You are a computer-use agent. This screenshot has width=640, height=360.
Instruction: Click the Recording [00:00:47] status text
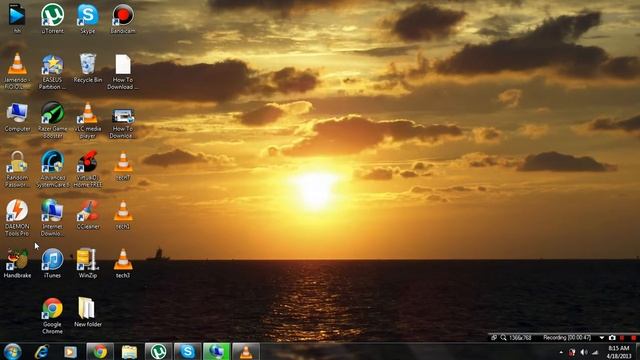click(x=567, y=338)
